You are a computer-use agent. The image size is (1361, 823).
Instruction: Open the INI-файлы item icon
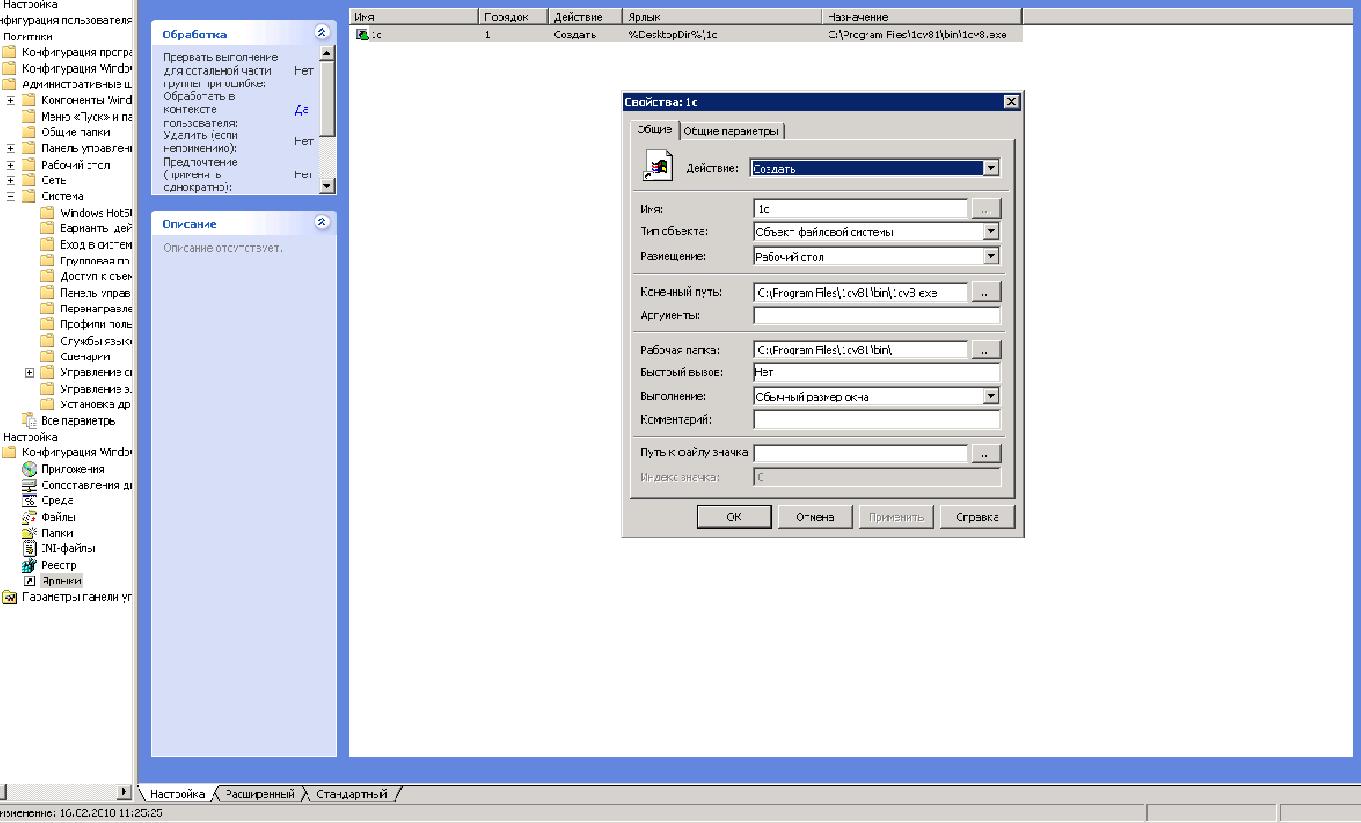click(x=29, y=549)
